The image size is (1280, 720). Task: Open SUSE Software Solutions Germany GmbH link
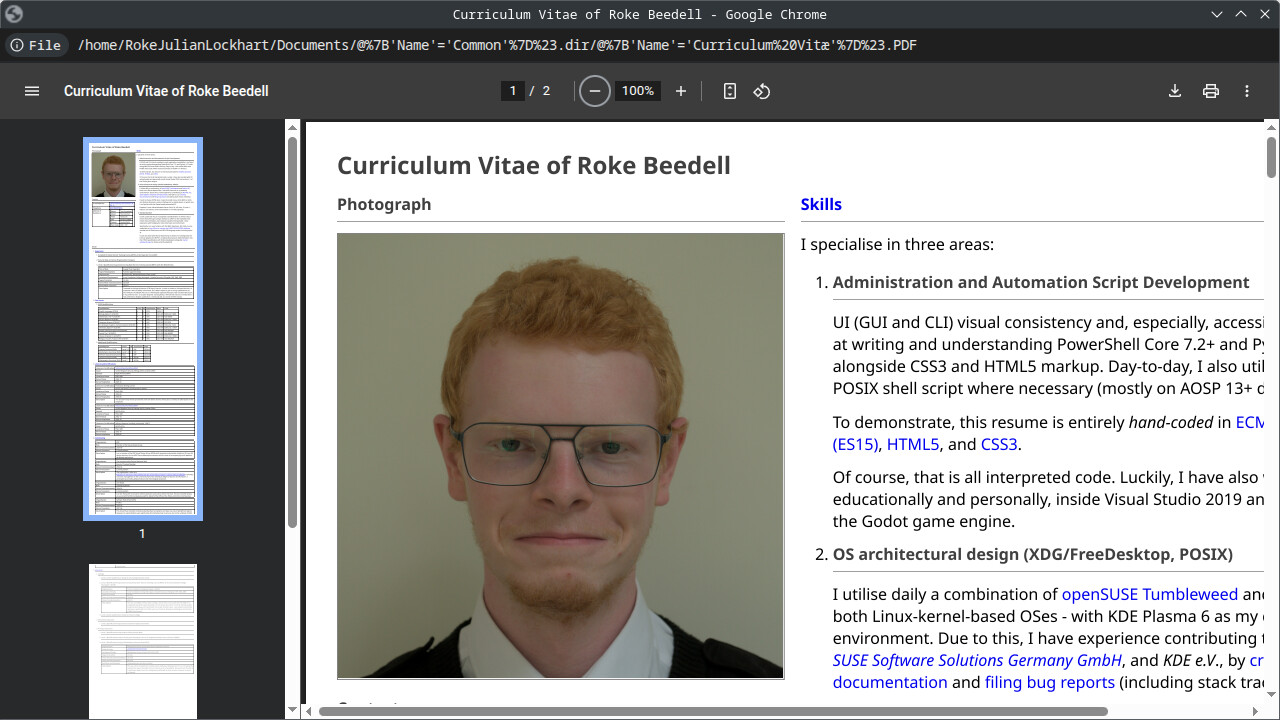[x=978, y=660]
